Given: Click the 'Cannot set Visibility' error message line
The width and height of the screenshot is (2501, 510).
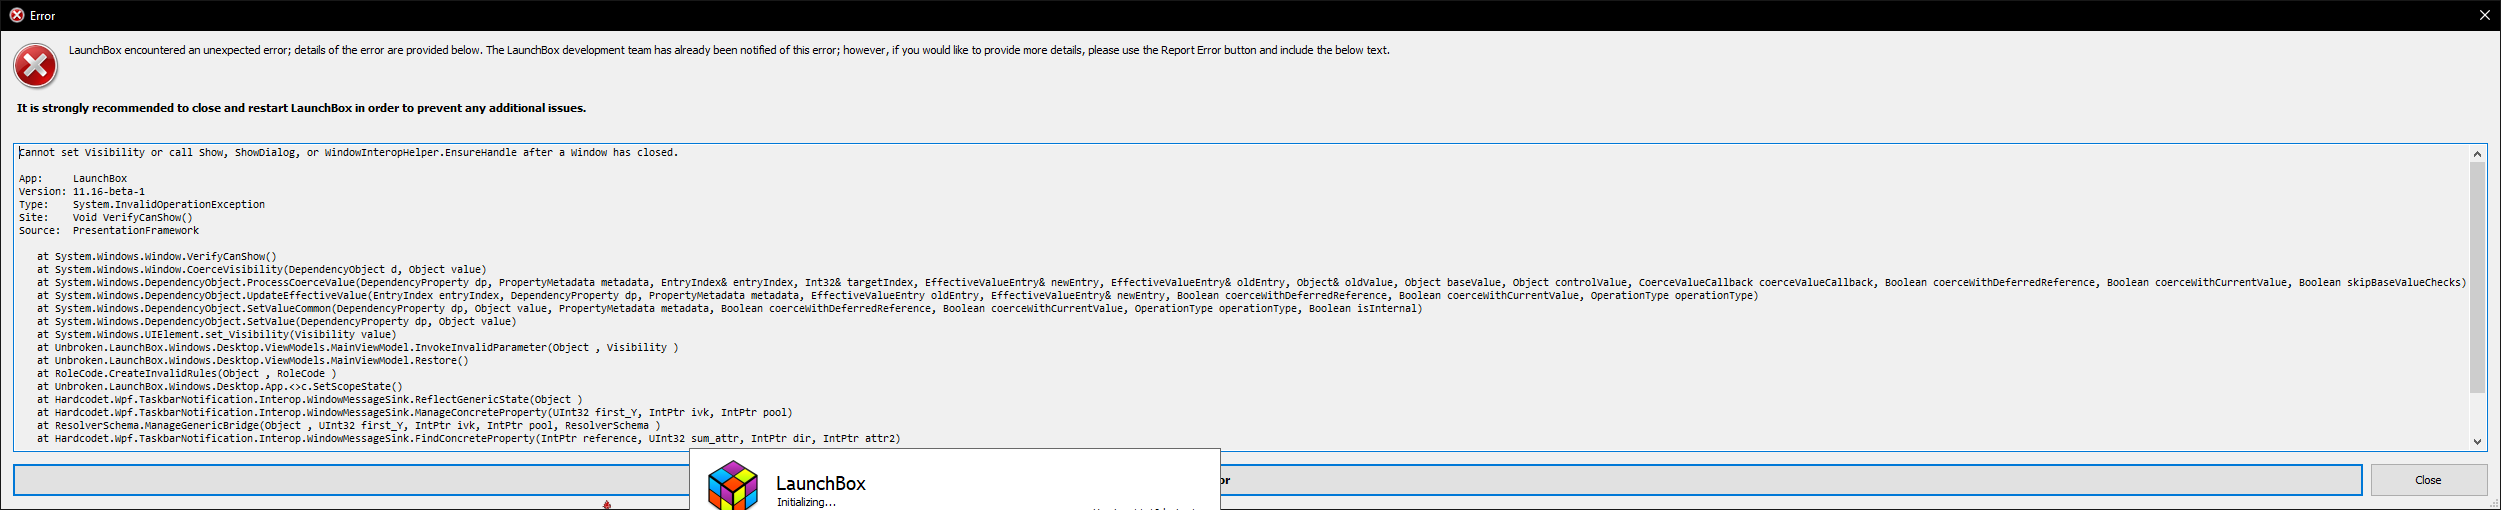Looking at the screenshot, I should pyautogui.click(x=348, y=153).
